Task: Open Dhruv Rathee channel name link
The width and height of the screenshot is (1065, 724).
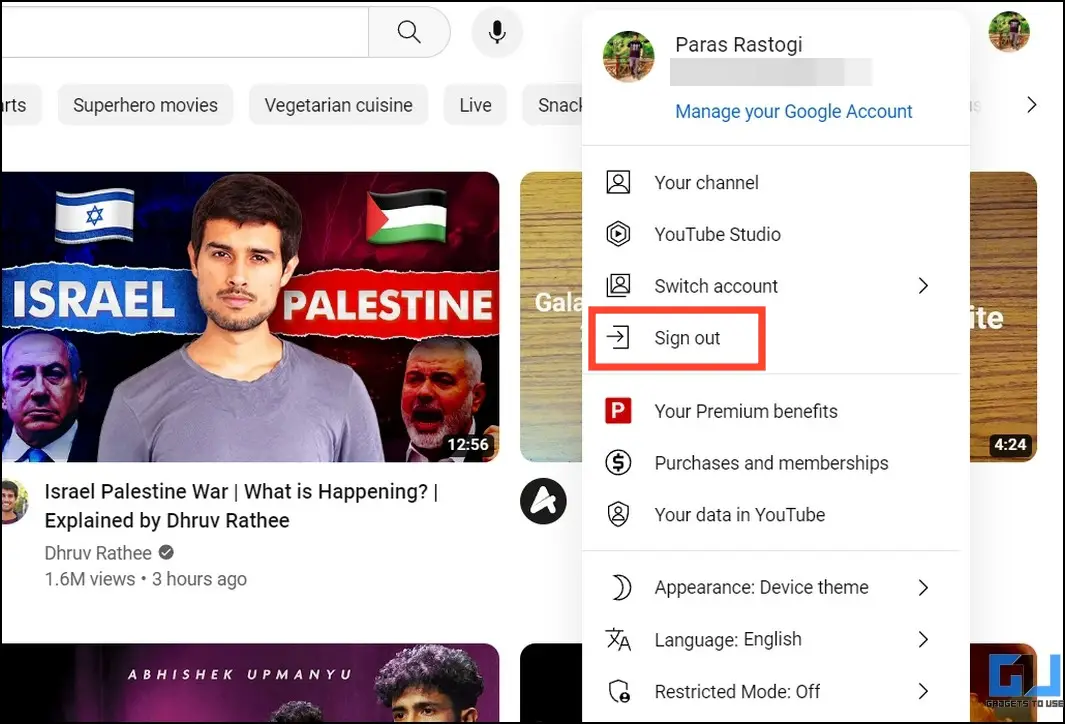Action: click(x=98, y=553)
